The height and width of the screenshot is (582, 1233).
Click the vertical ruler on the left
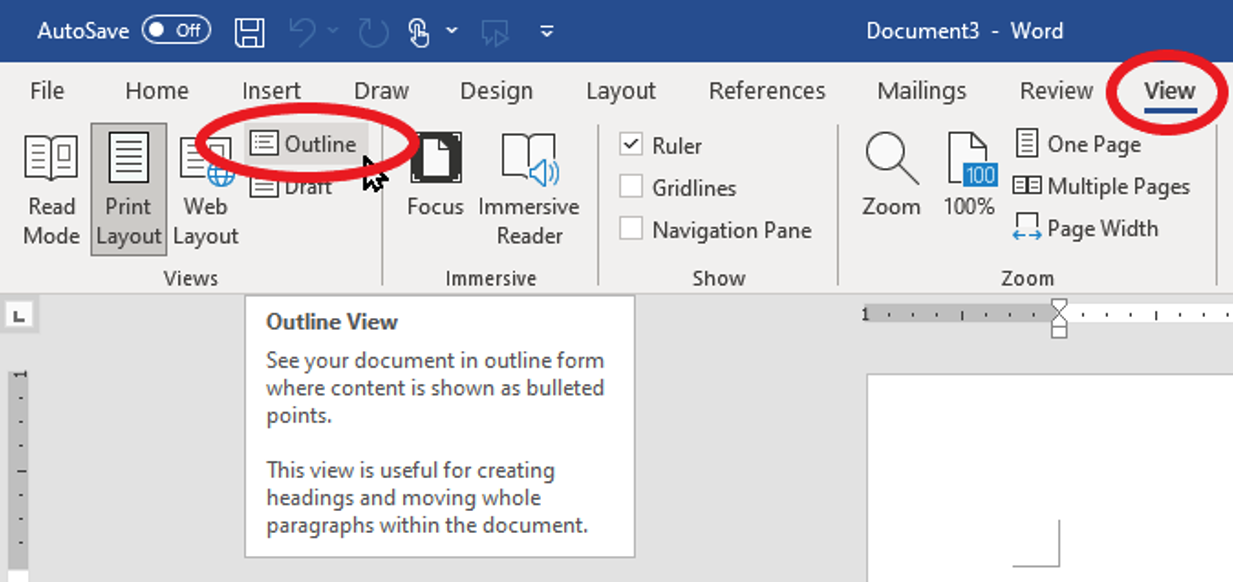[20, 470]
